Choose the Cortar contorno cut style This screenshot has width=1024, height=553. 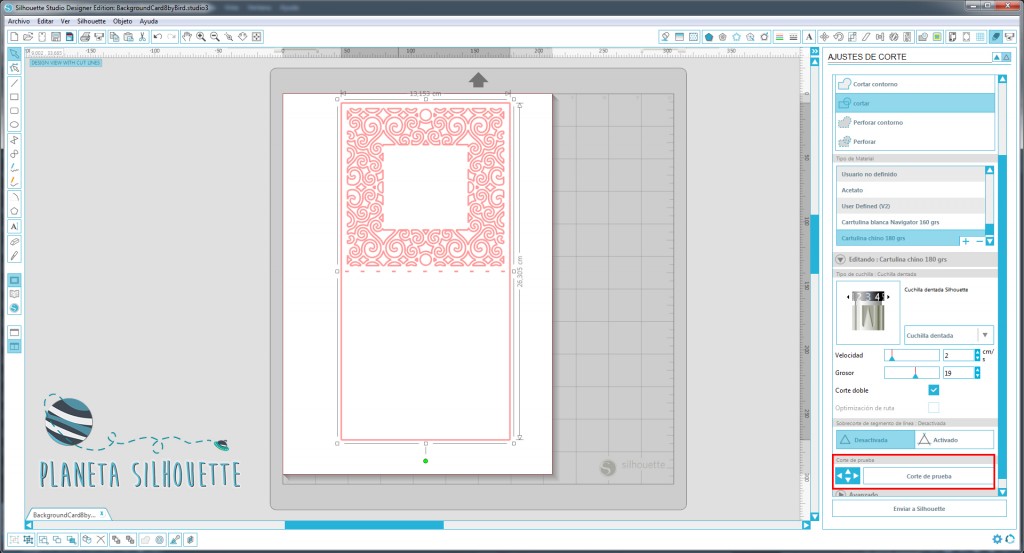pyautogui.click(x=915, y=84)
